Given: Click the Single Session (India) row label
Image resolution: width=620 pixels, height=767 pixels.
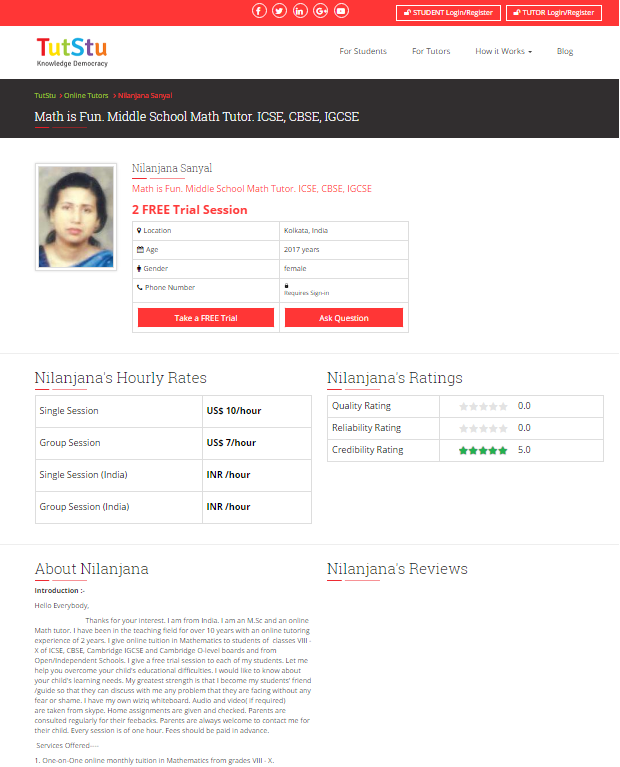Looking at the screenshot, I should point(83,474).
